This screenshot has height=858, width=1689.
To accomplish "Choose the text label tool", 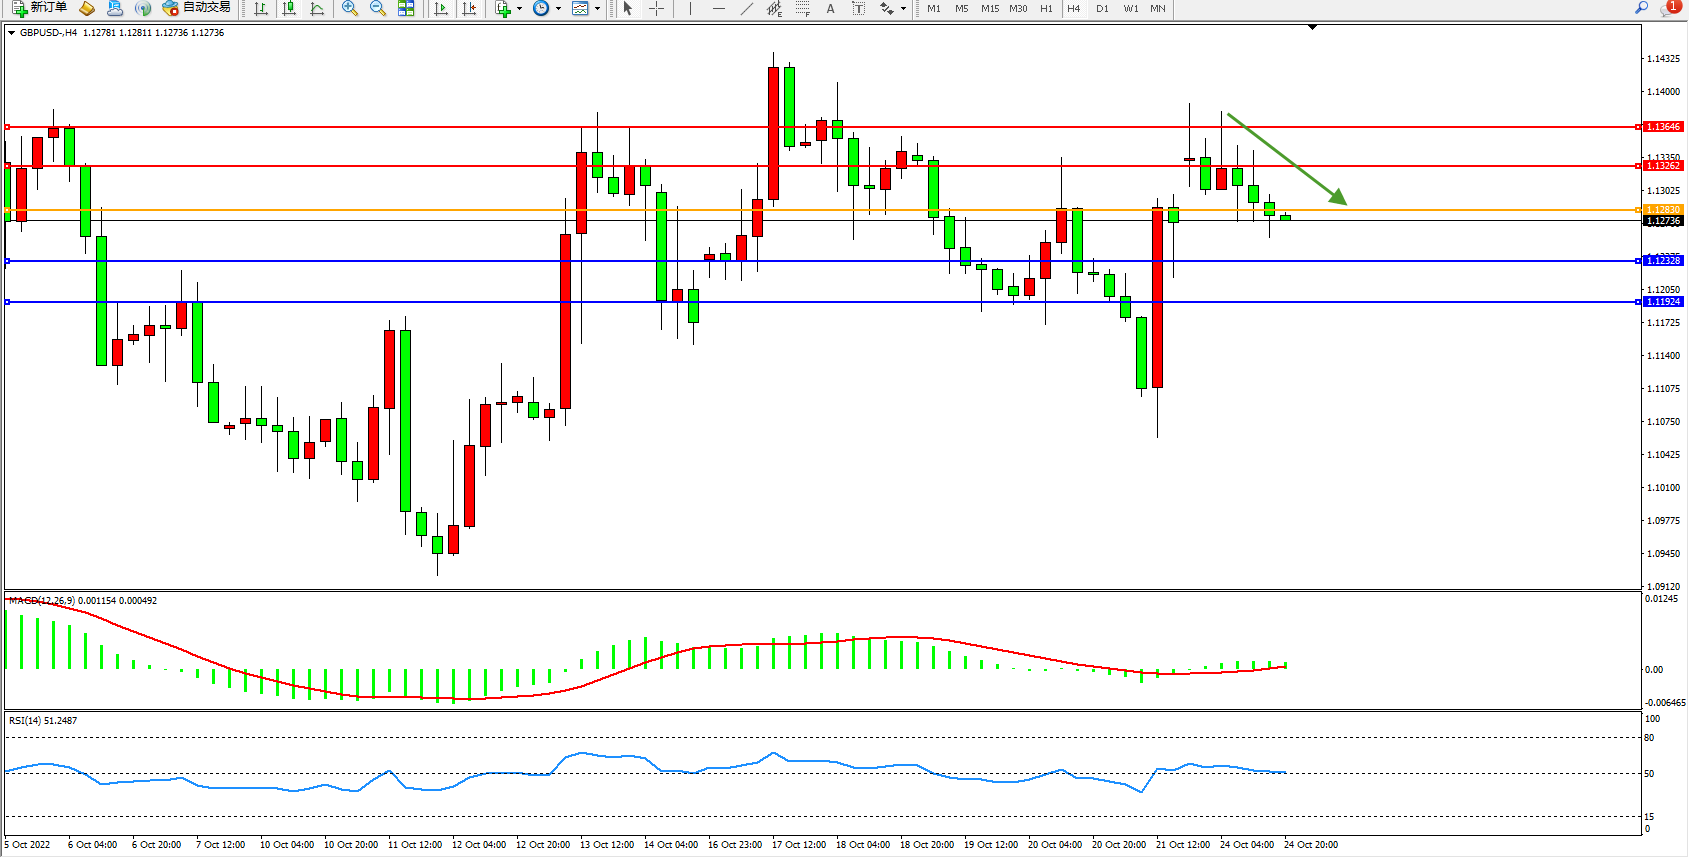I will tap(830, 8).
